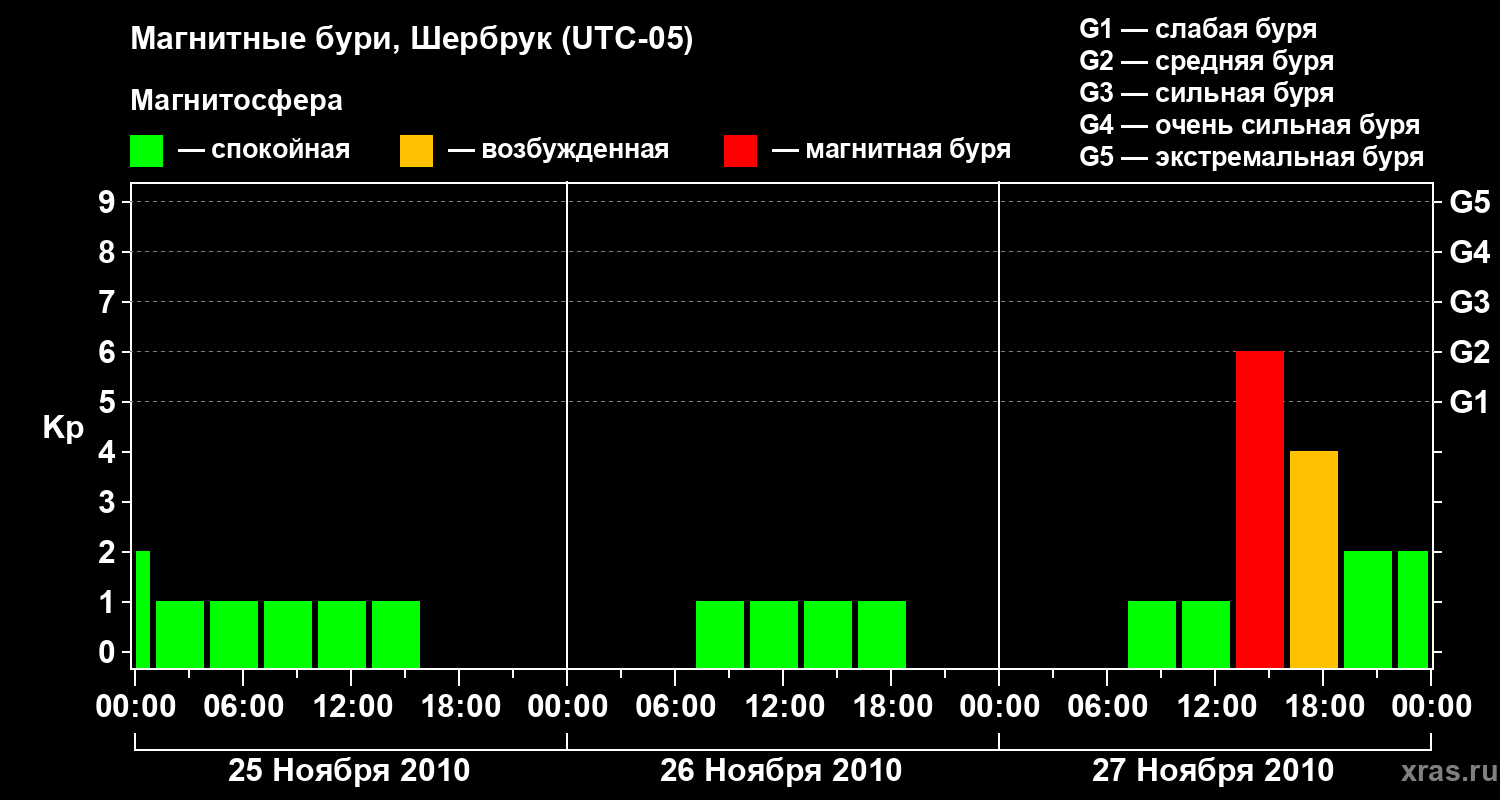Click the right-axis 'G4' level label
This screenshot has height=800, width=1500.
tap(1469, 253)
